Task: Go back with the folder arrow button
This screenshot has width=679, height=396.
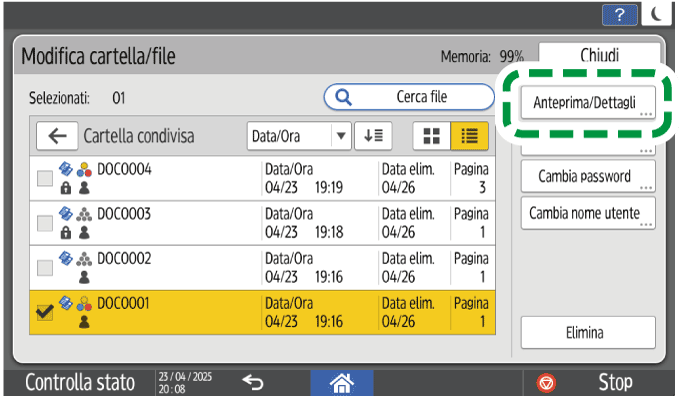Action: click(57, 136)
